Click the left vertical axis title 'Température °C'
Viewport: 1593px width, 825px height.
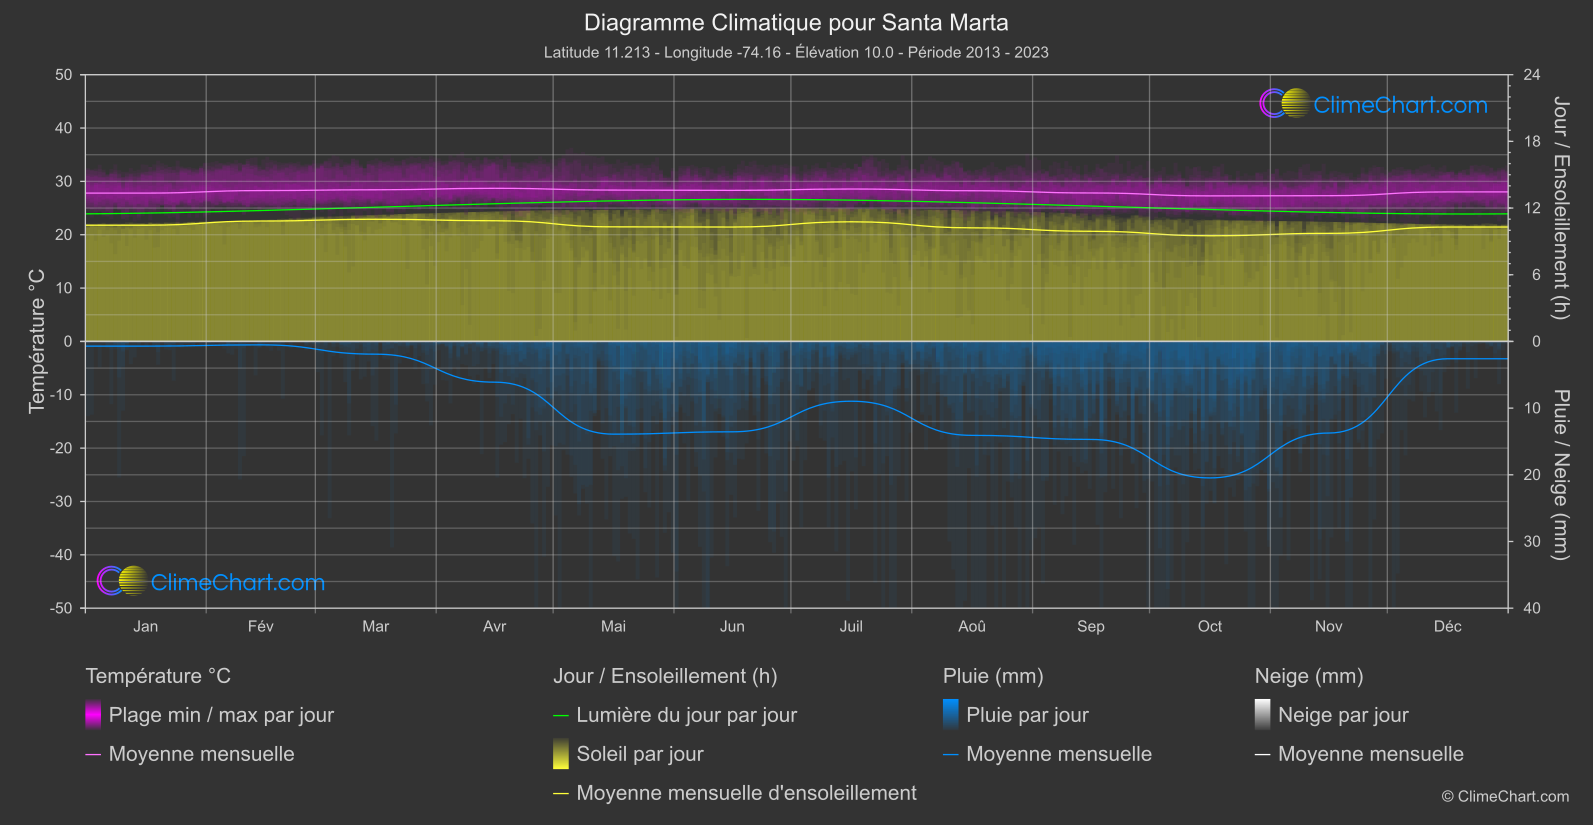point(37,341)
